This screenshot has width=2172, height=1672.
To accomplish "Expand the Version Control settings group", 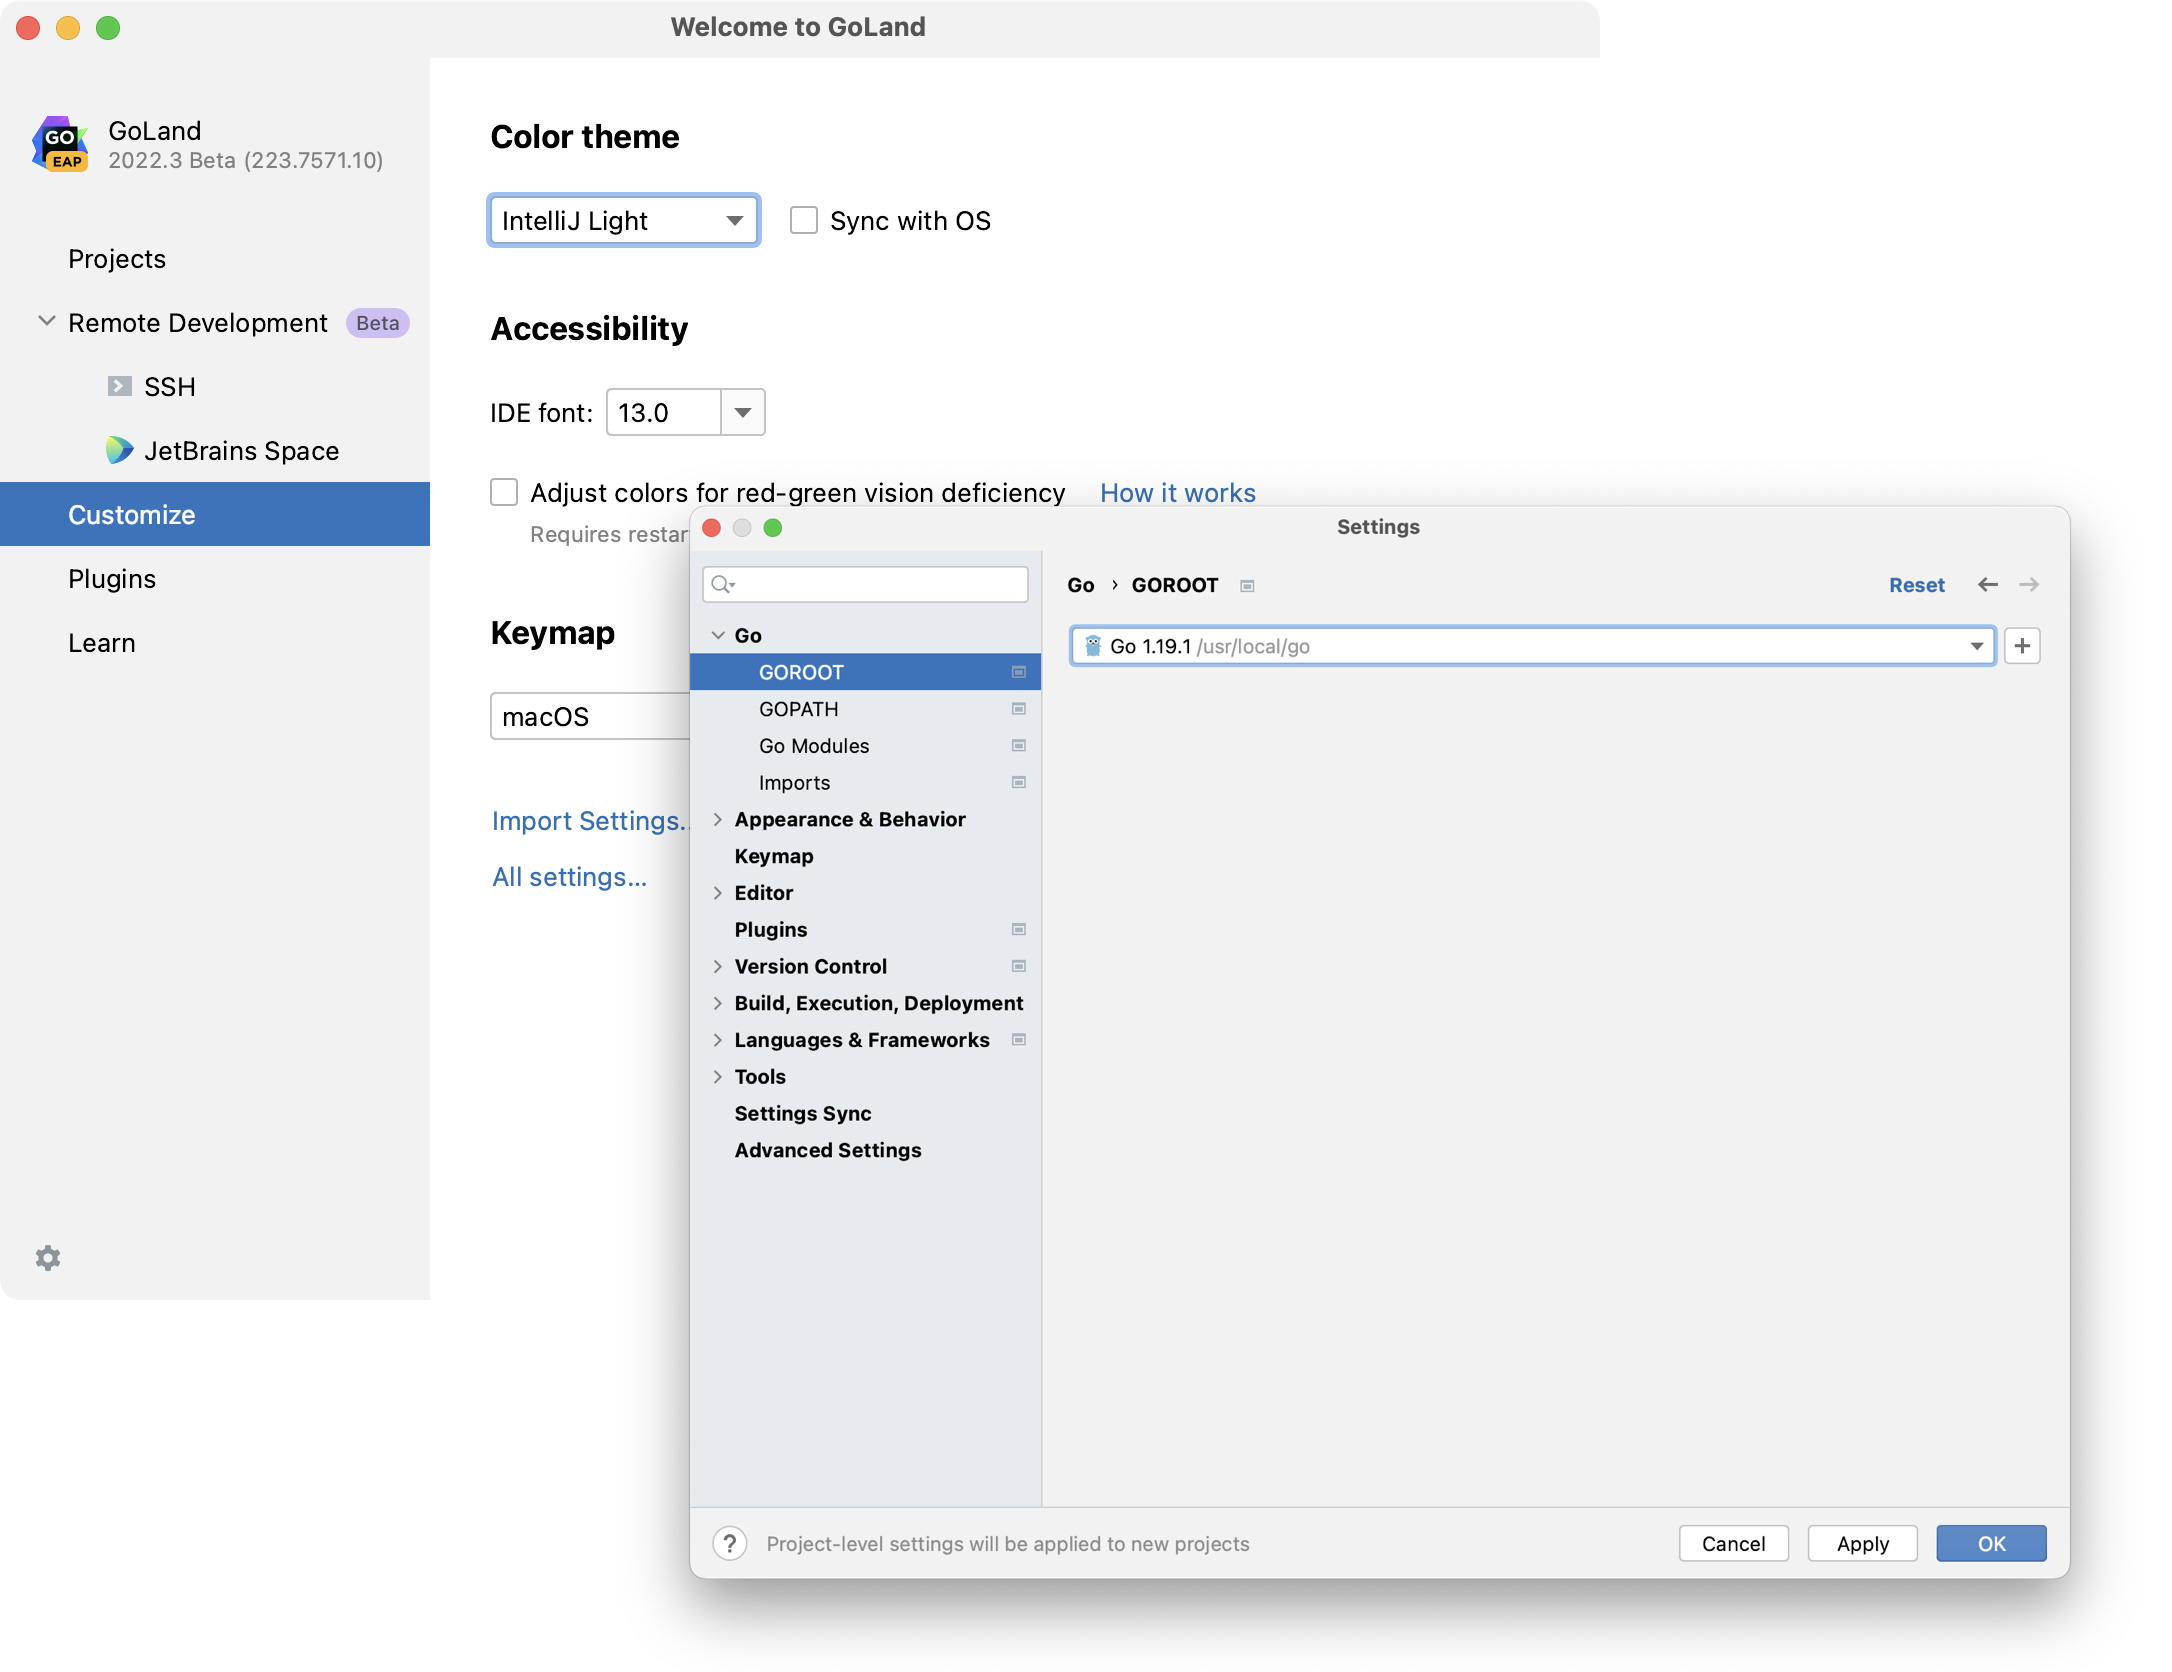I will click(x=718, y=967).
